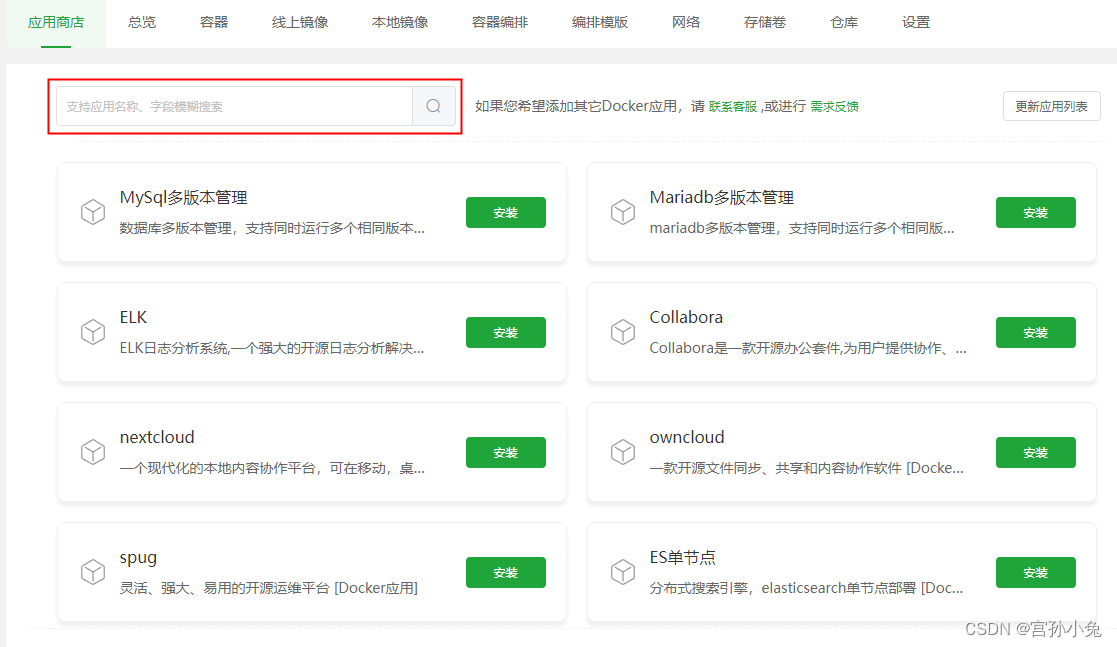Click description starting Collabora是一款开源办公套件
Image resolution: width=1117 pixels, height=647 pixels.
(808, 348)
